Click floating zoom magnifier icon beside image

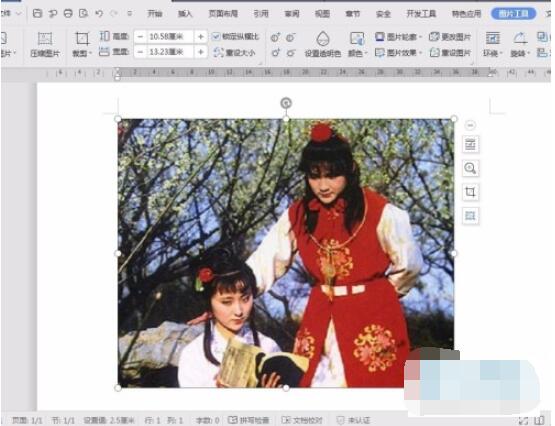[470, 168]
